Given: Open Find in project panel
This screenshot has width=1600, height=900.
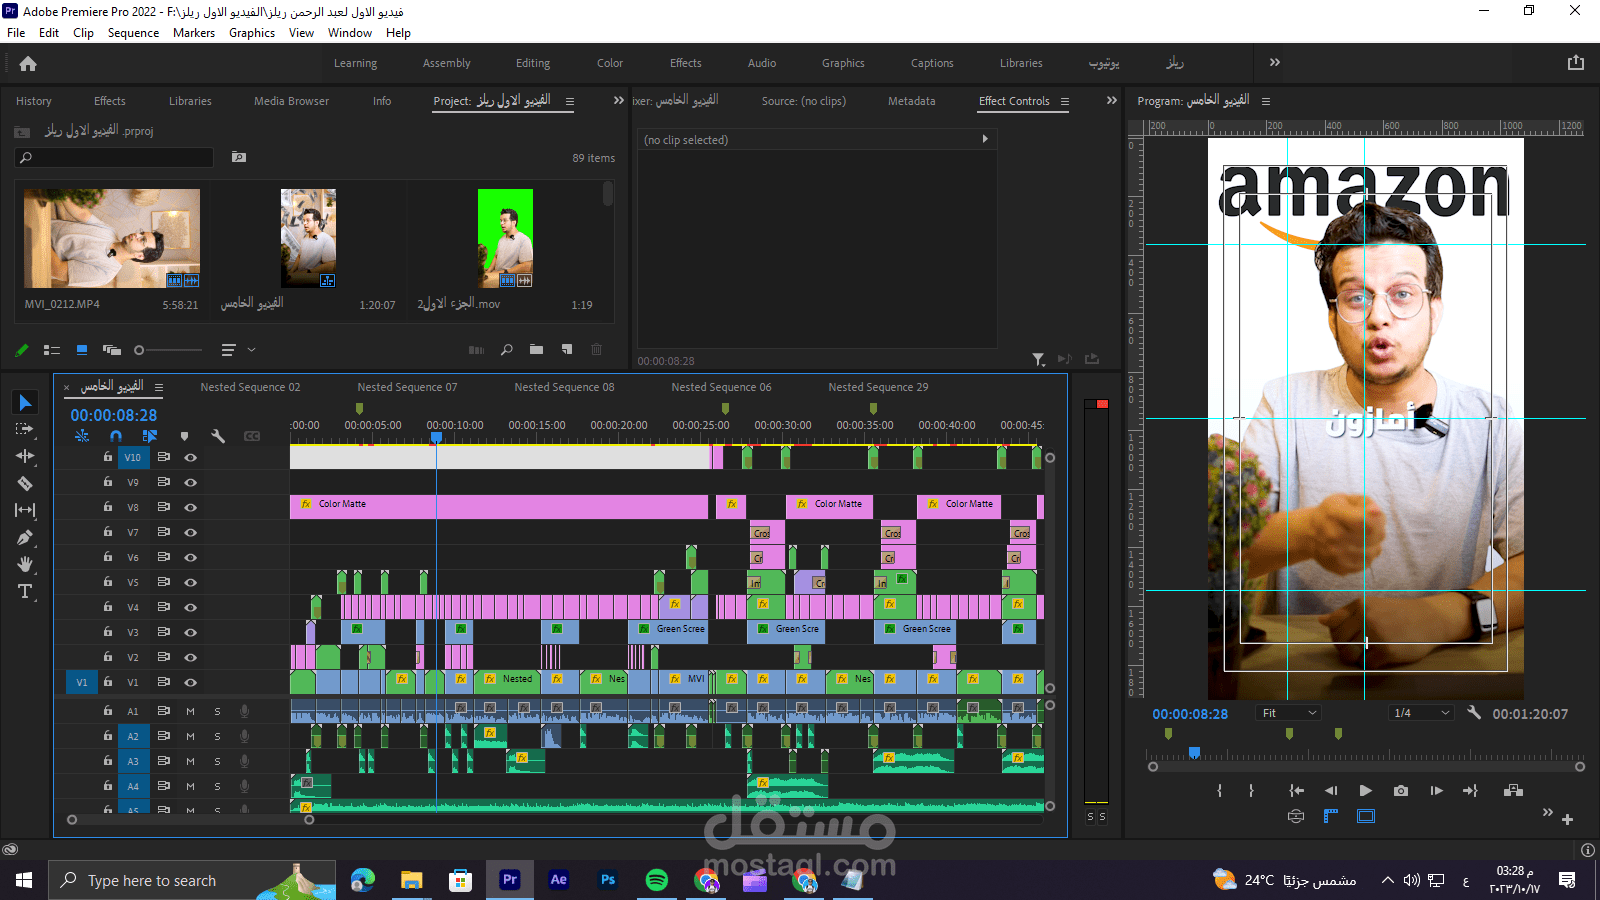Looking at the screenshot, I should (x=507, y=349).
